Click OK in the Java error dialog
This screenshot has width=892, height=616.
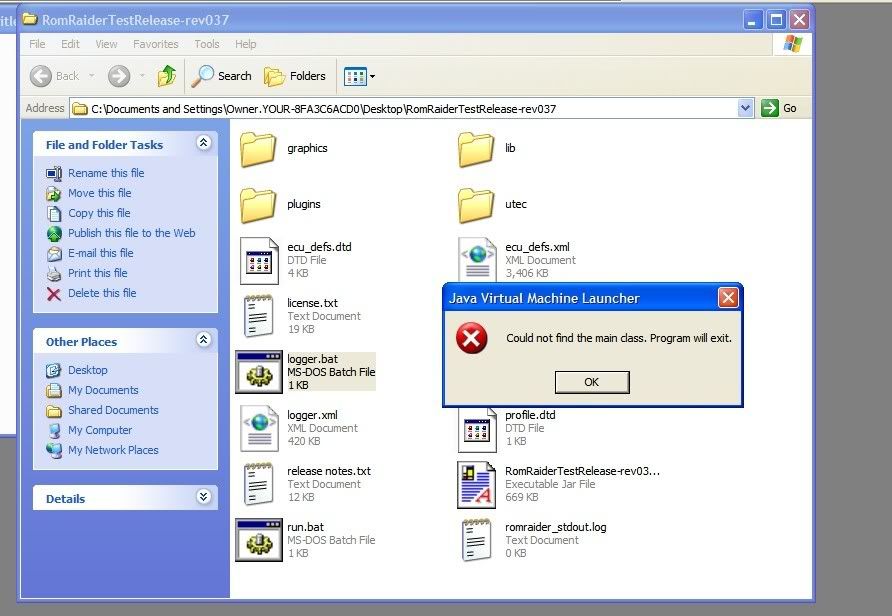point(592,382)
